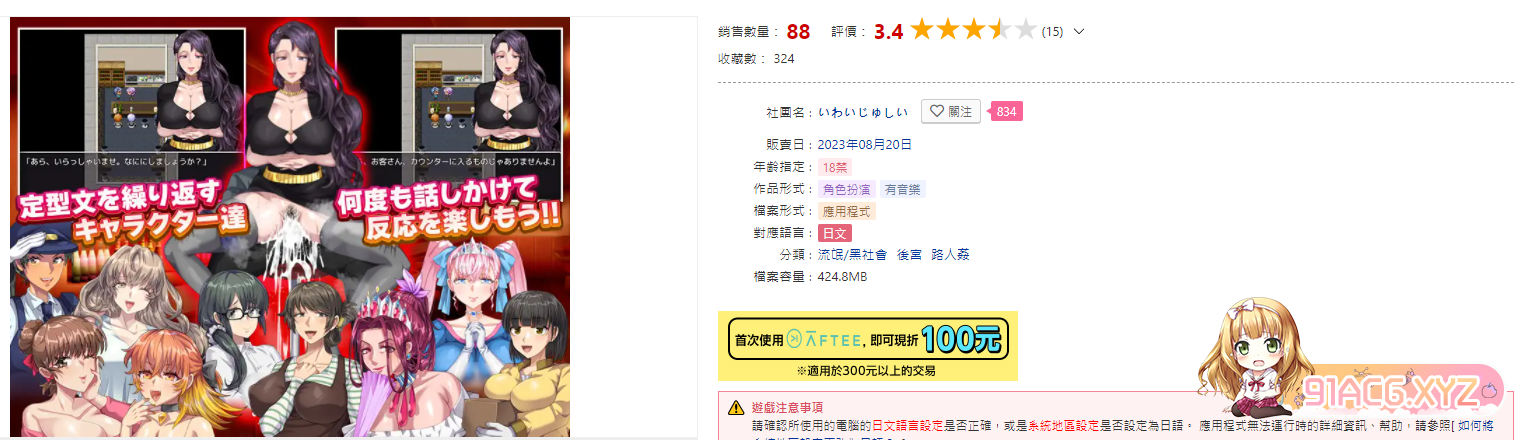Click the 日文 language tag
Viewport: 1536px width, 440px height.
tap(834, 233)
